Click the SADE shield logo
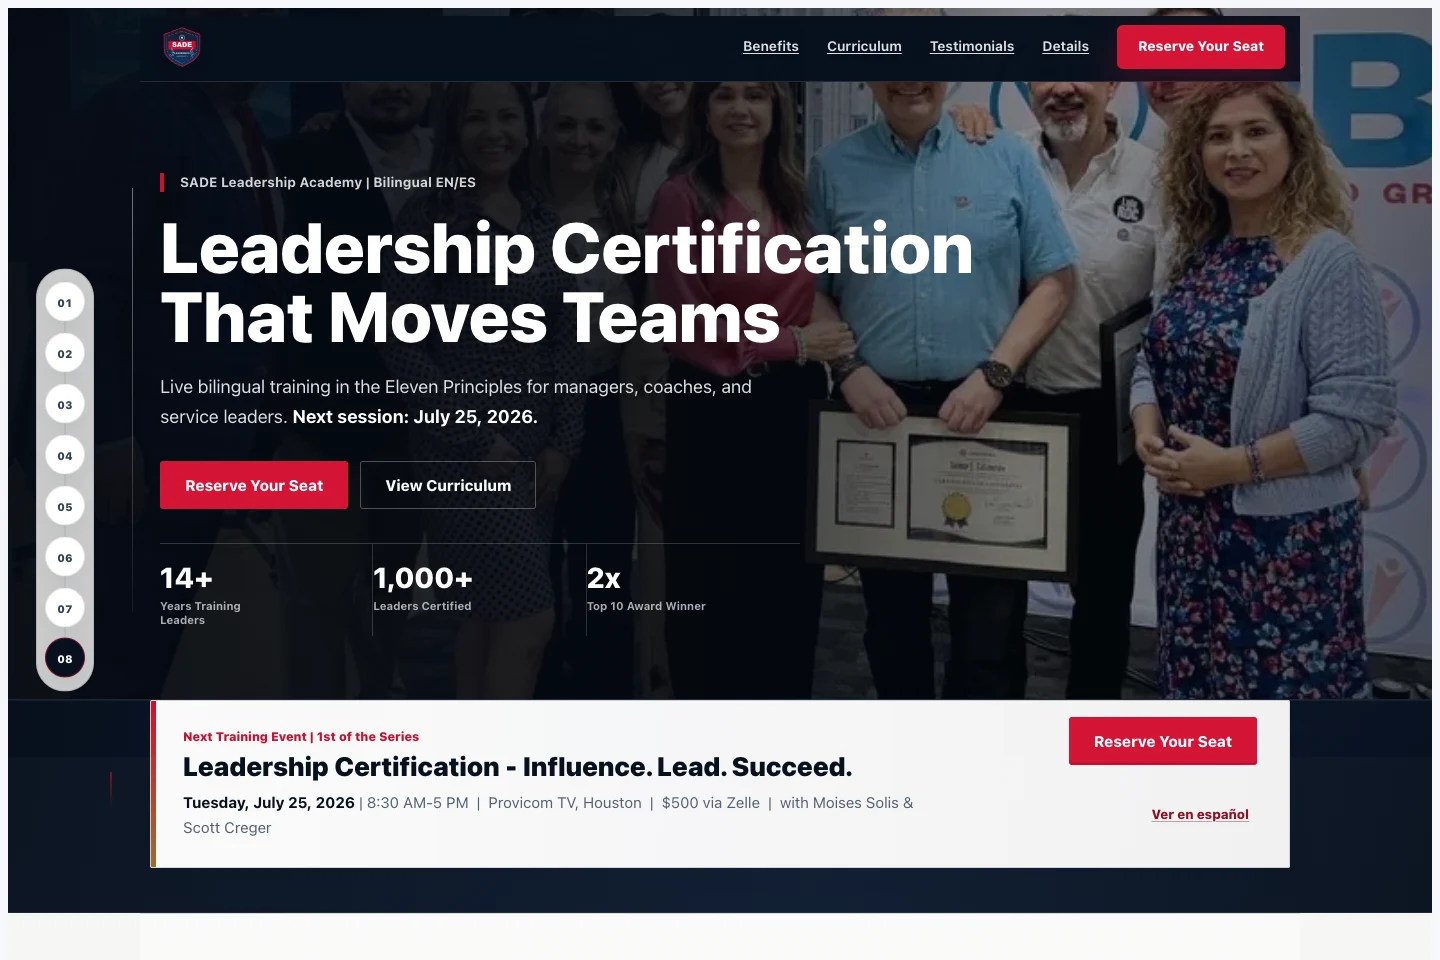 click(x=182, y=47)
